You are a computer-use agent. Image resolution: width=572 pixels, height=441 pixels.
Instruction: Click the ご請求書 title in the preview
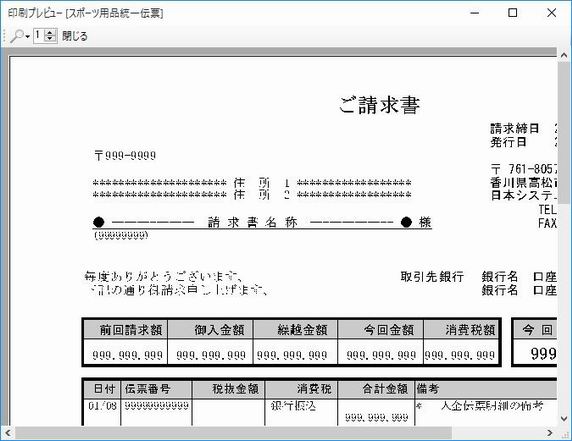click(x=379, y=105)
